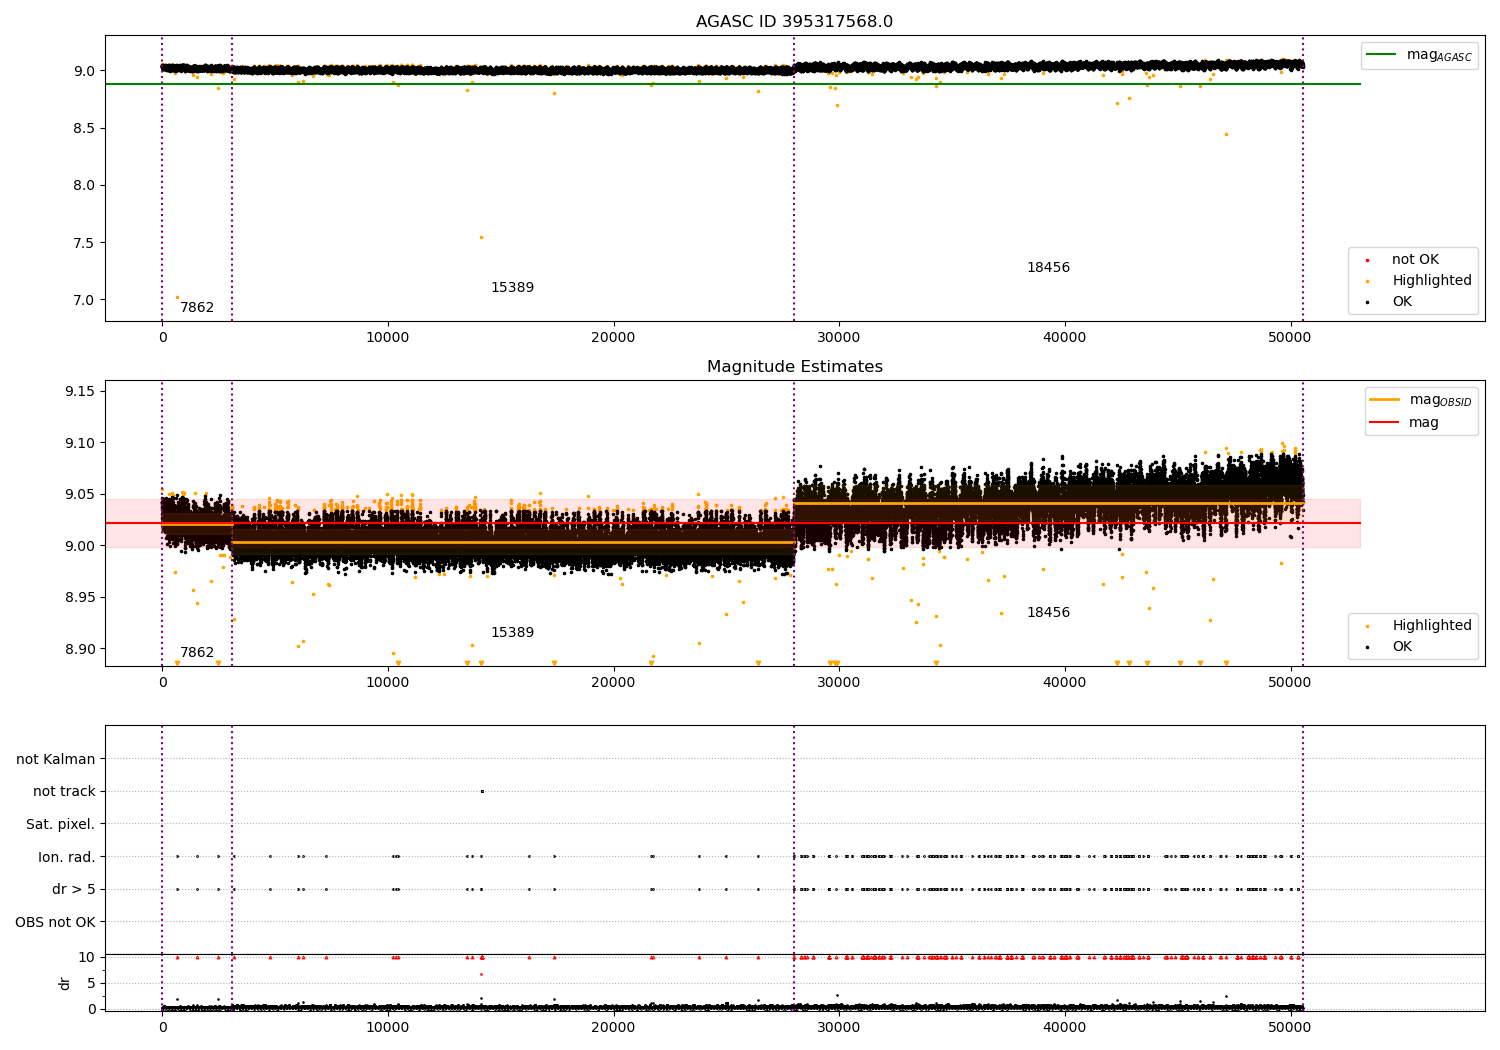Image resolution: width=1500 pixels, height=1050 pixels.
Task: Click the 9.05 tick on middle plot y-axis
Action: pos(78,494)
